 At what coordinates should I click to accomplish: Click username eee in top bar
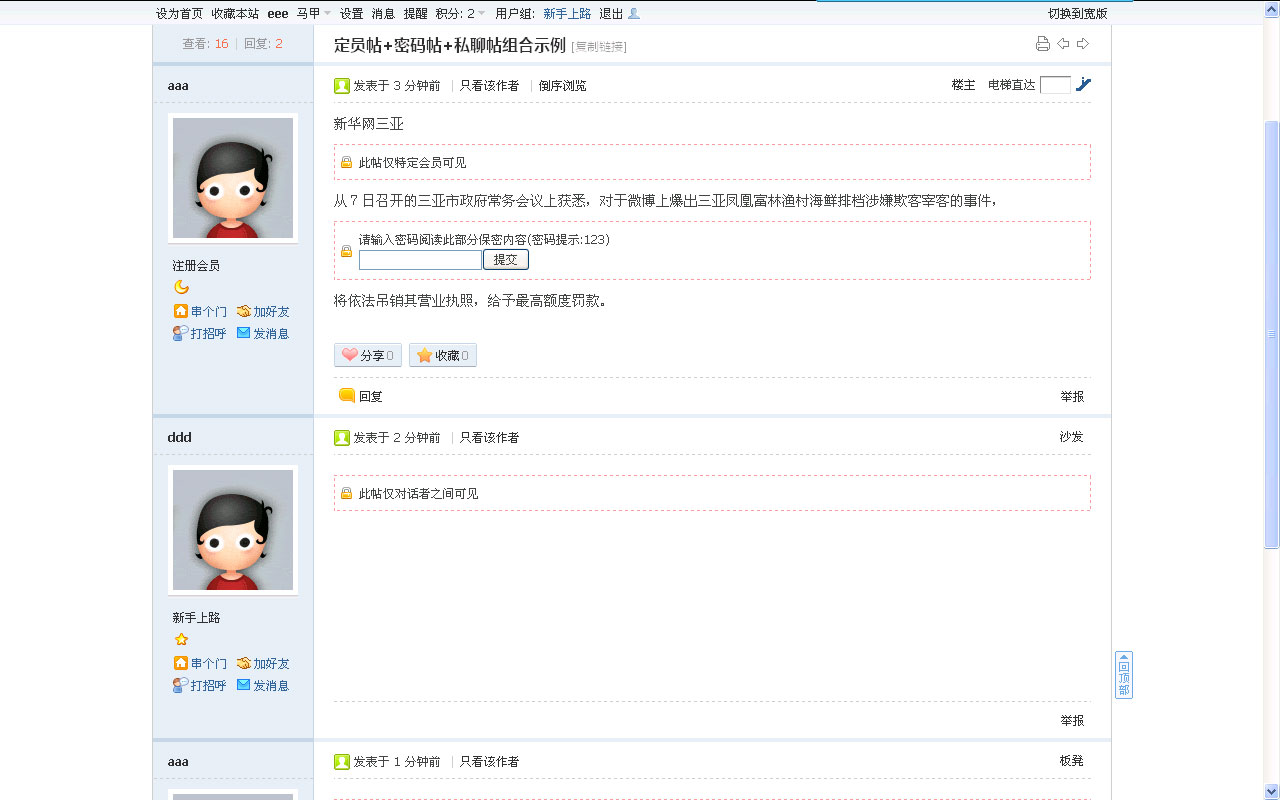point(278,13)
